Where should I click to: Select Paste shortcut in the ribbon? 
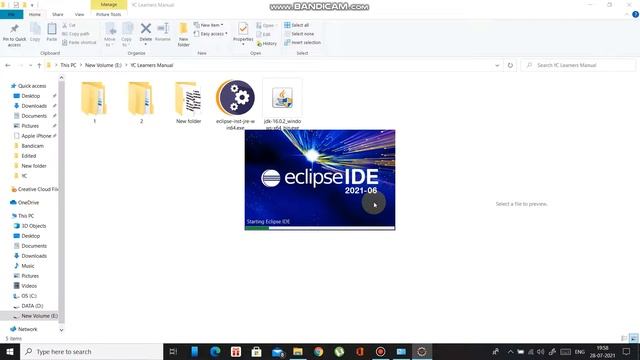[80, 42]
